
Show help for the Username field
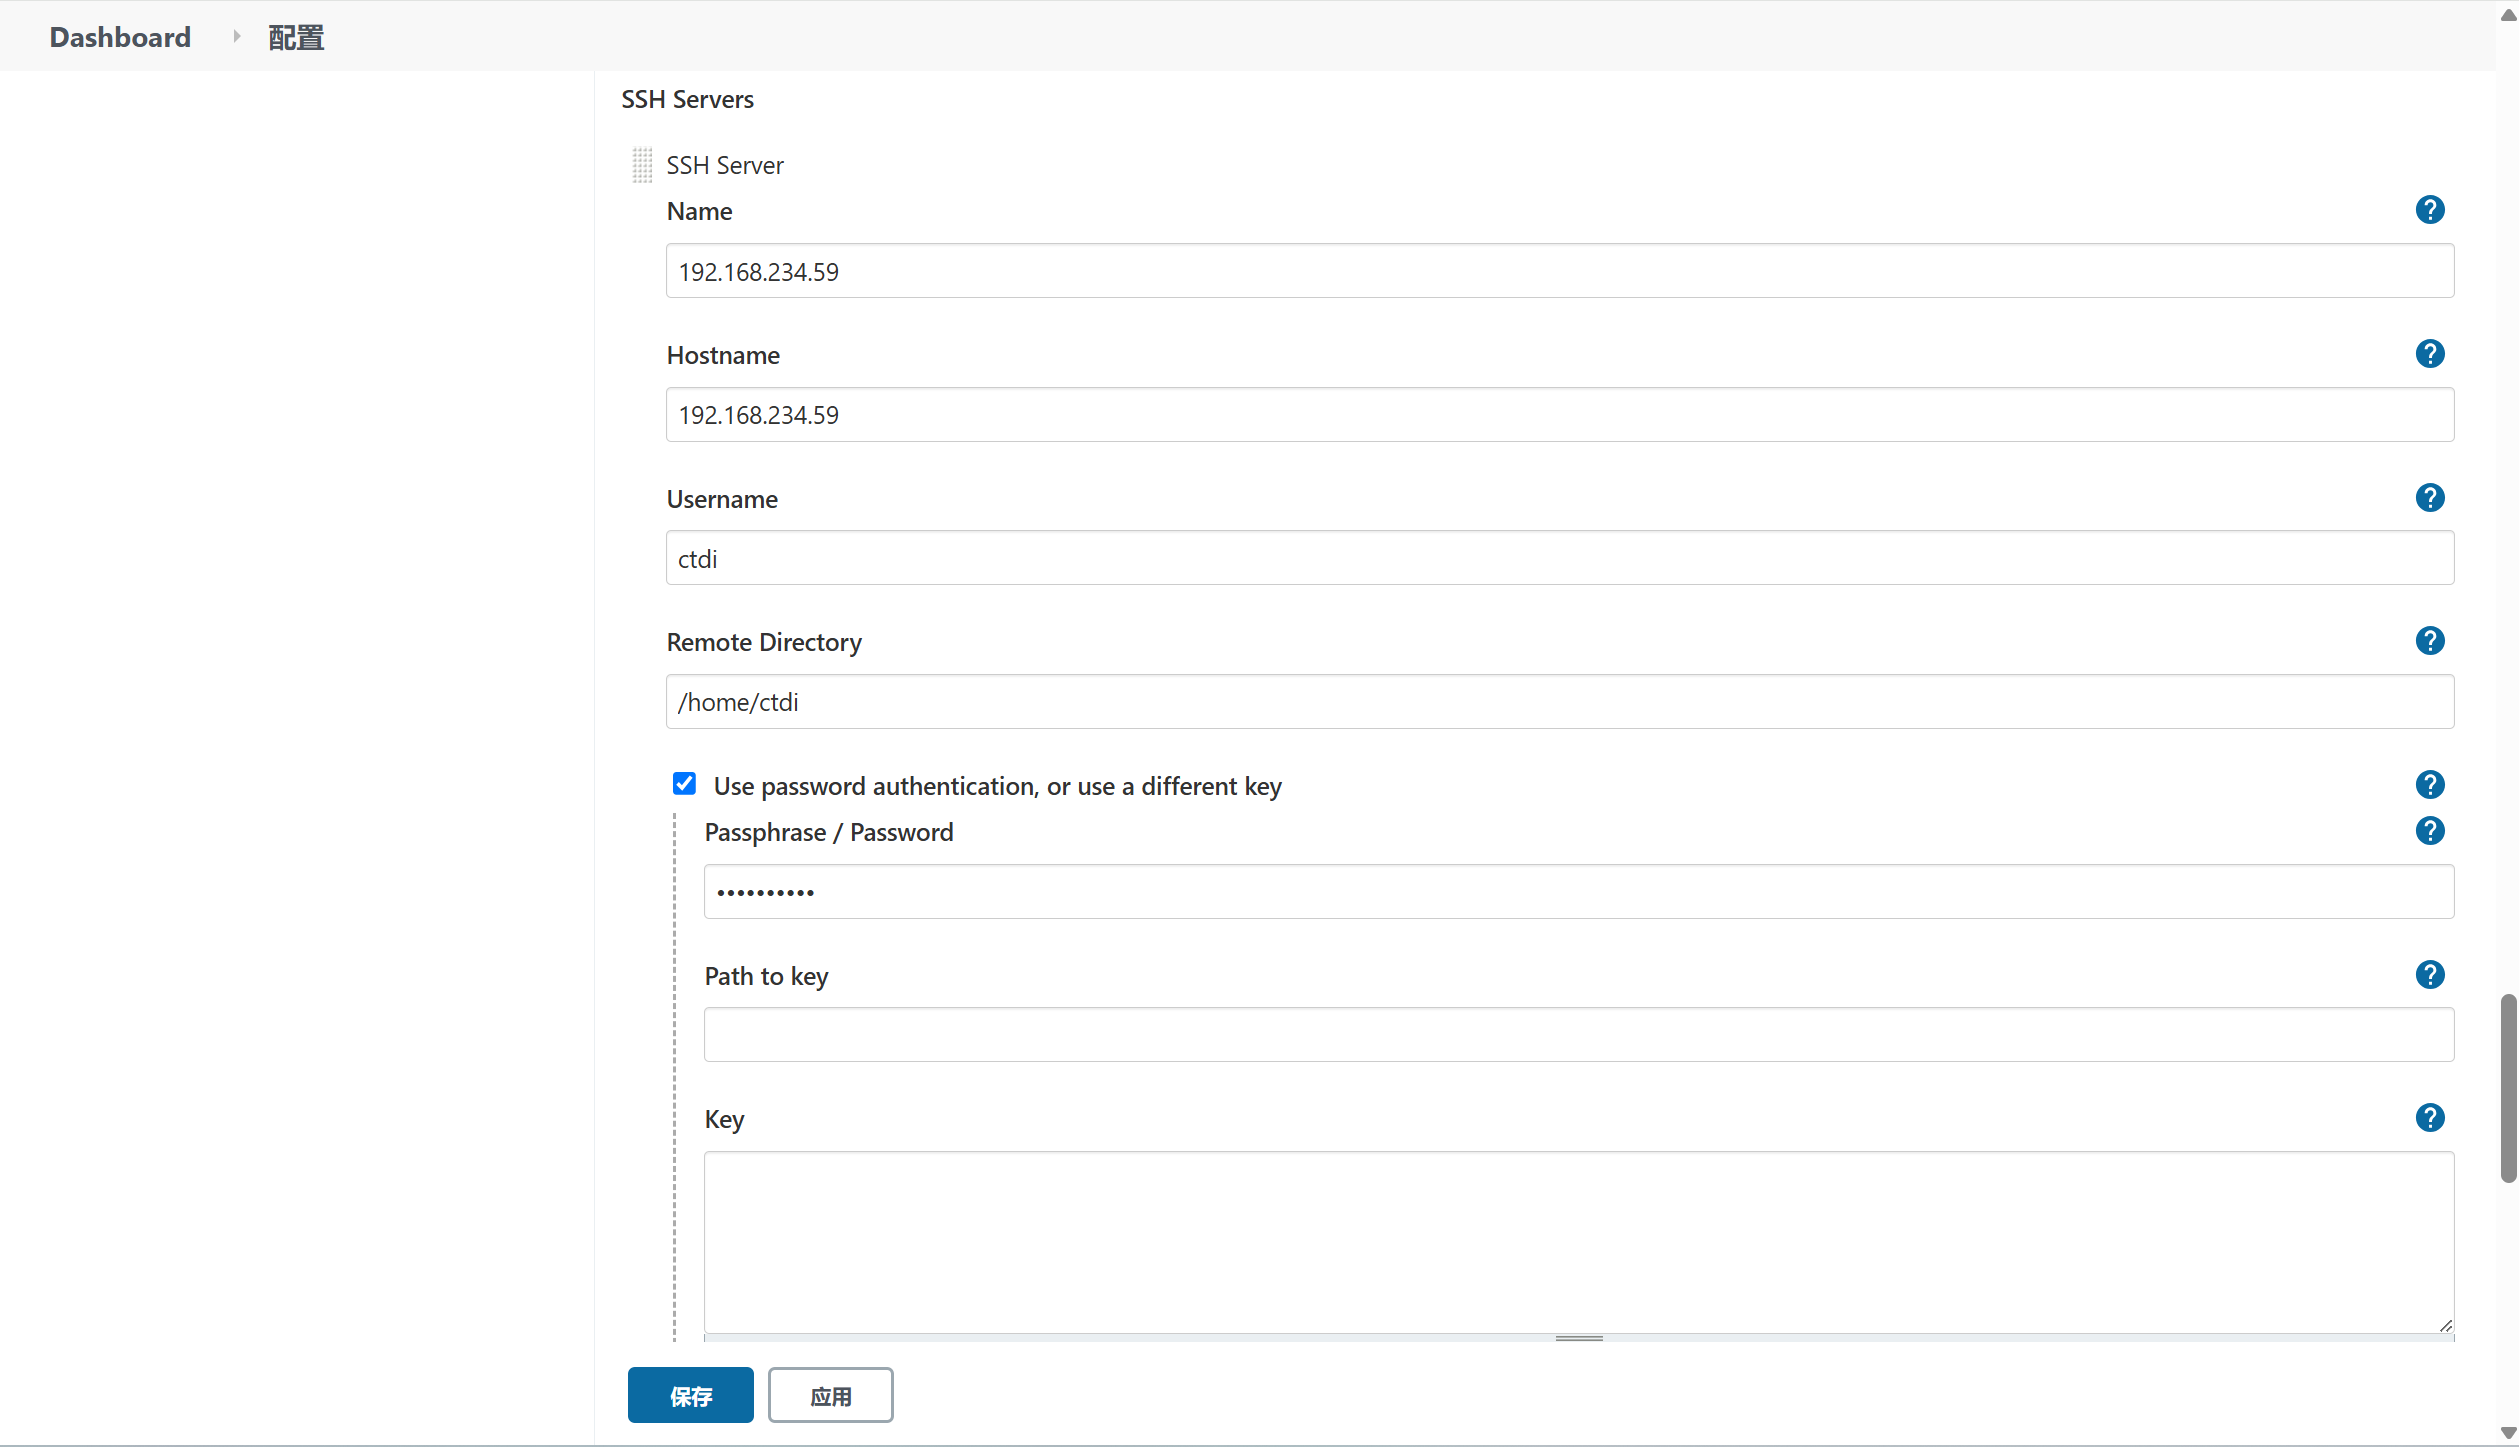(2429, 498)
